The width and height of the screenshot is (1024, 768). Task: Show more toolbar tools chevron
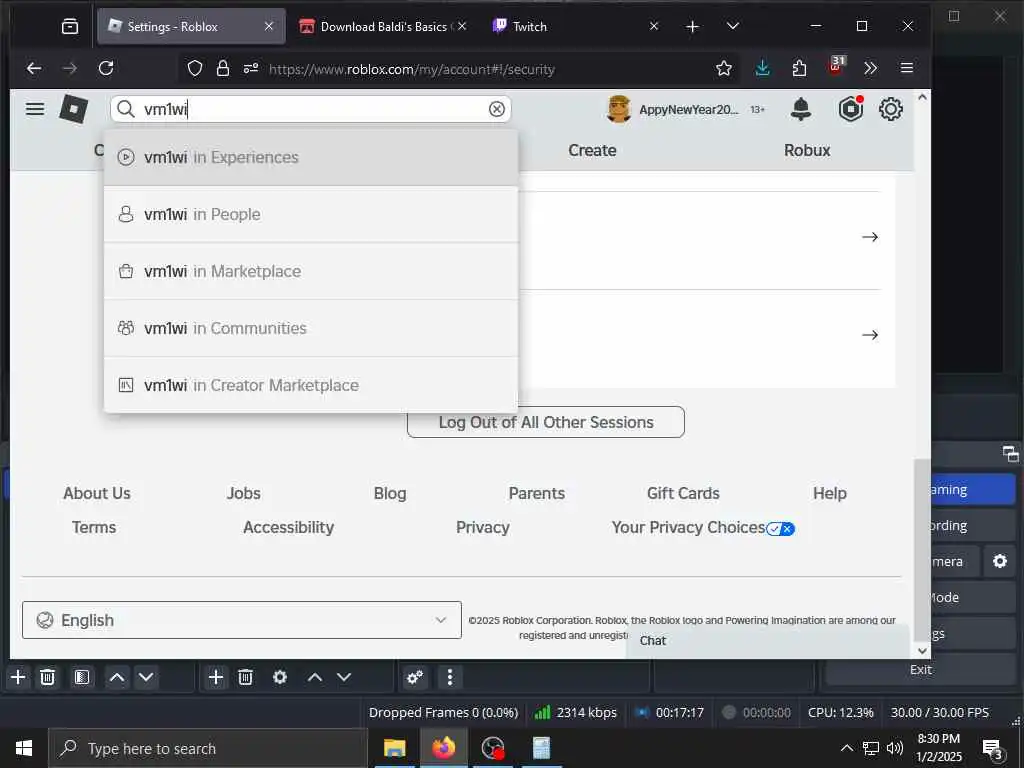870,69
